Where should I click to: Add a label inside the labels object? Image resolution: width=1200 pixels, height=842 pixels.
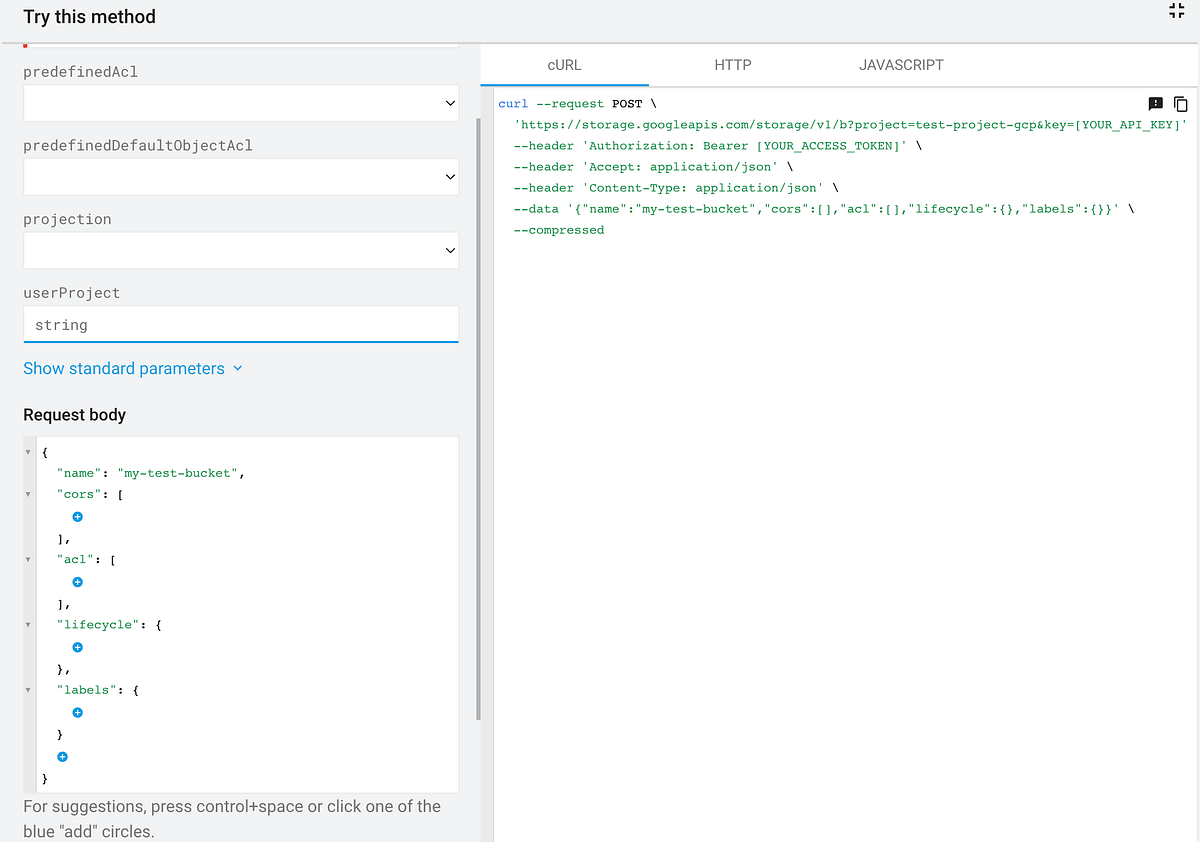pos(77,712)
